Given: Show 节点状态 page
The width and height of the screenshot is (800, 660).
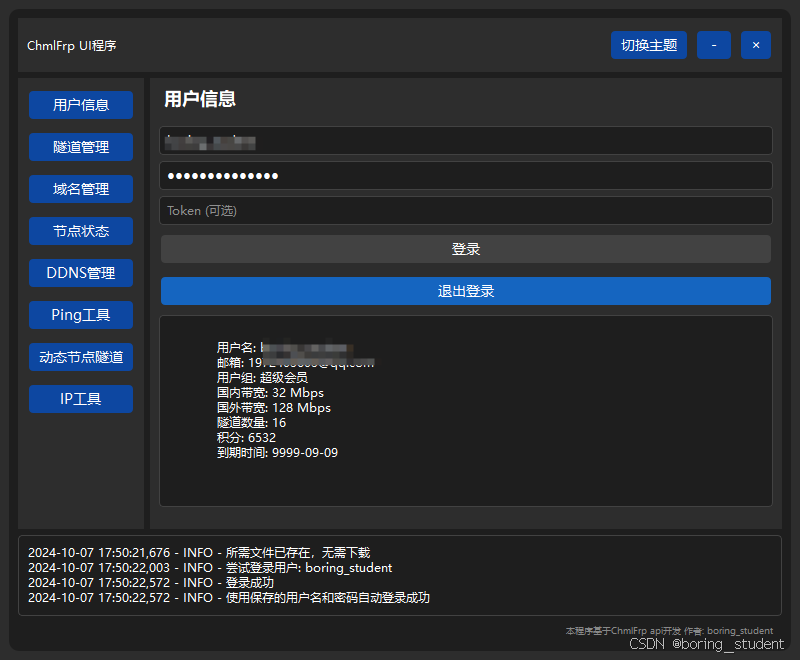Looking at the screenshot, I should point(81,231).
